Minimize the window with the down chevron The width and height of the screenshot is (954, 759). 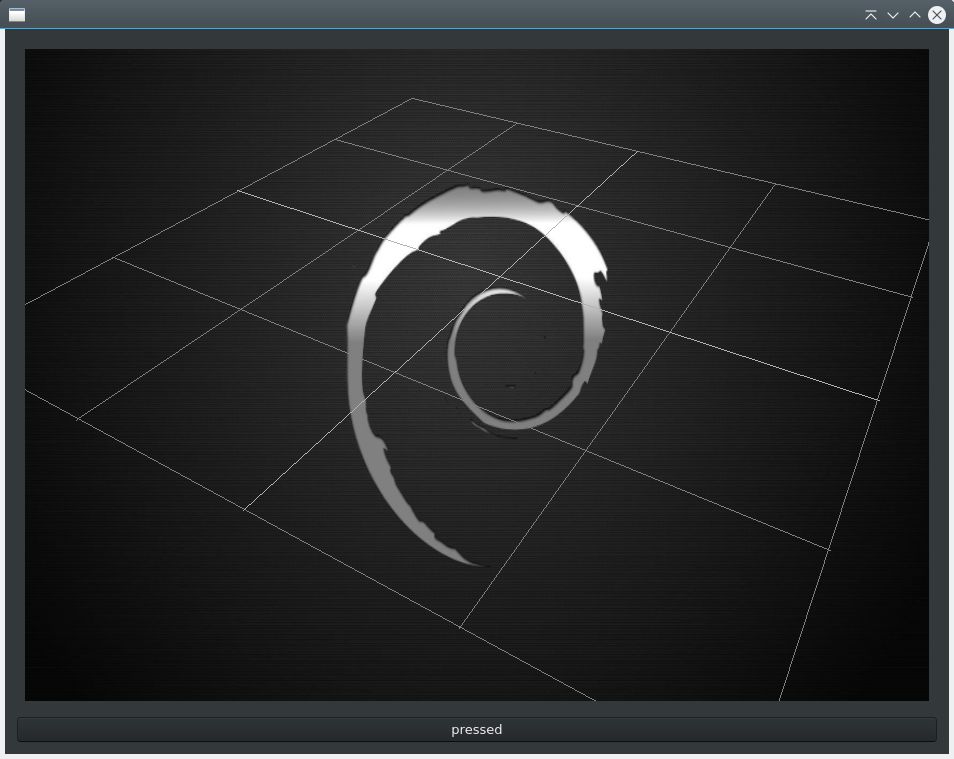pyautogui.click(x=893, y=15)
